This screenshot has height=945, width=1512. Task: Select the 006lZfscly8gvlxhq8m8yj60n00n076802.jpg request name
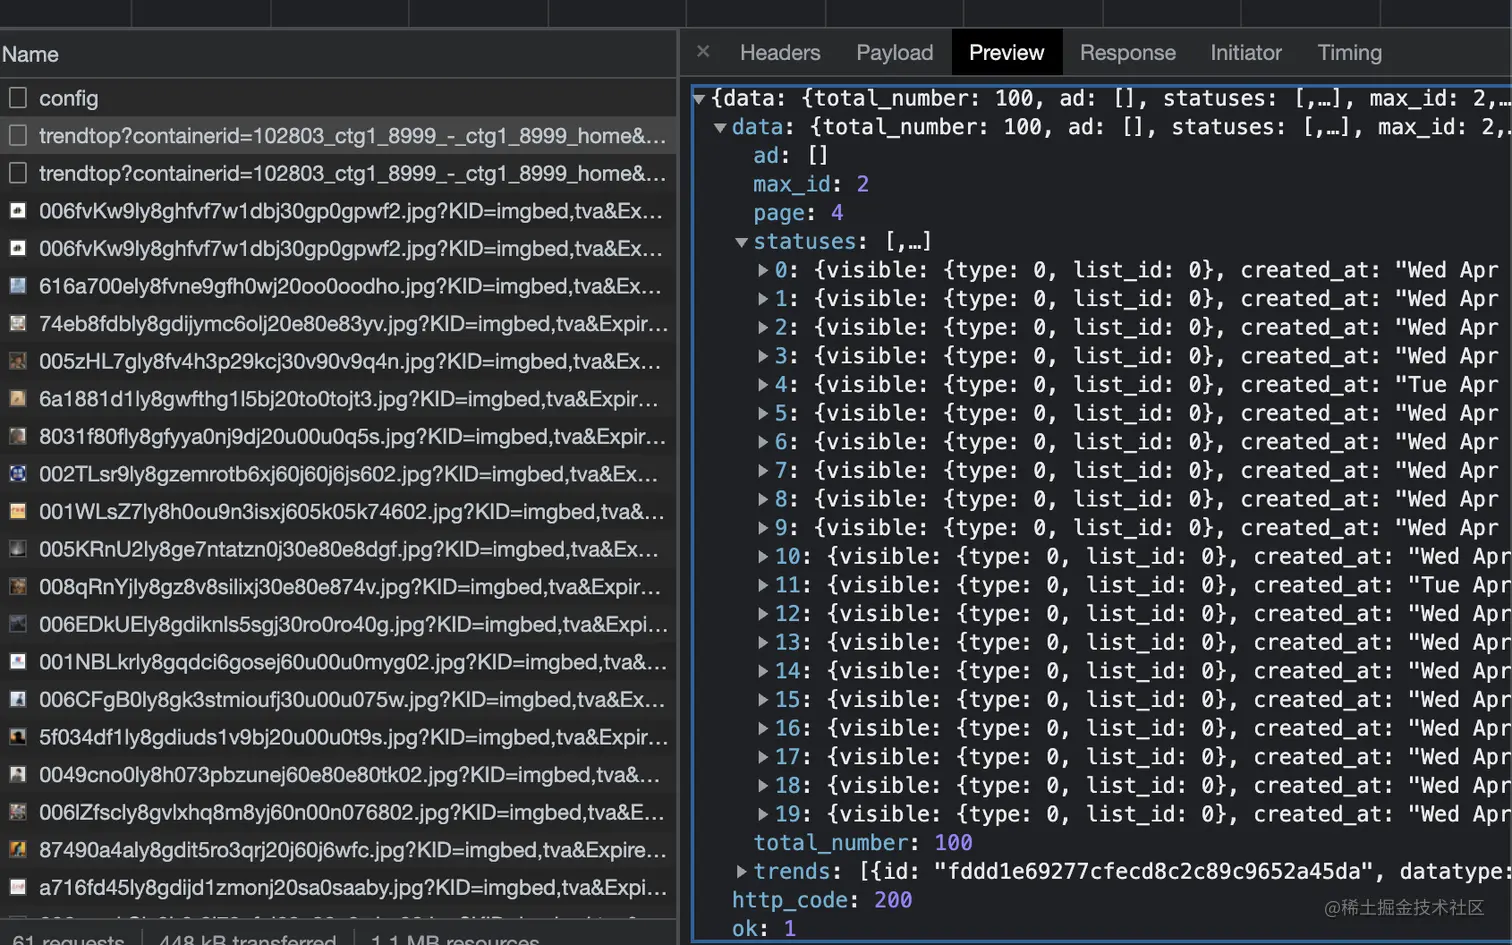pos(351,813)
